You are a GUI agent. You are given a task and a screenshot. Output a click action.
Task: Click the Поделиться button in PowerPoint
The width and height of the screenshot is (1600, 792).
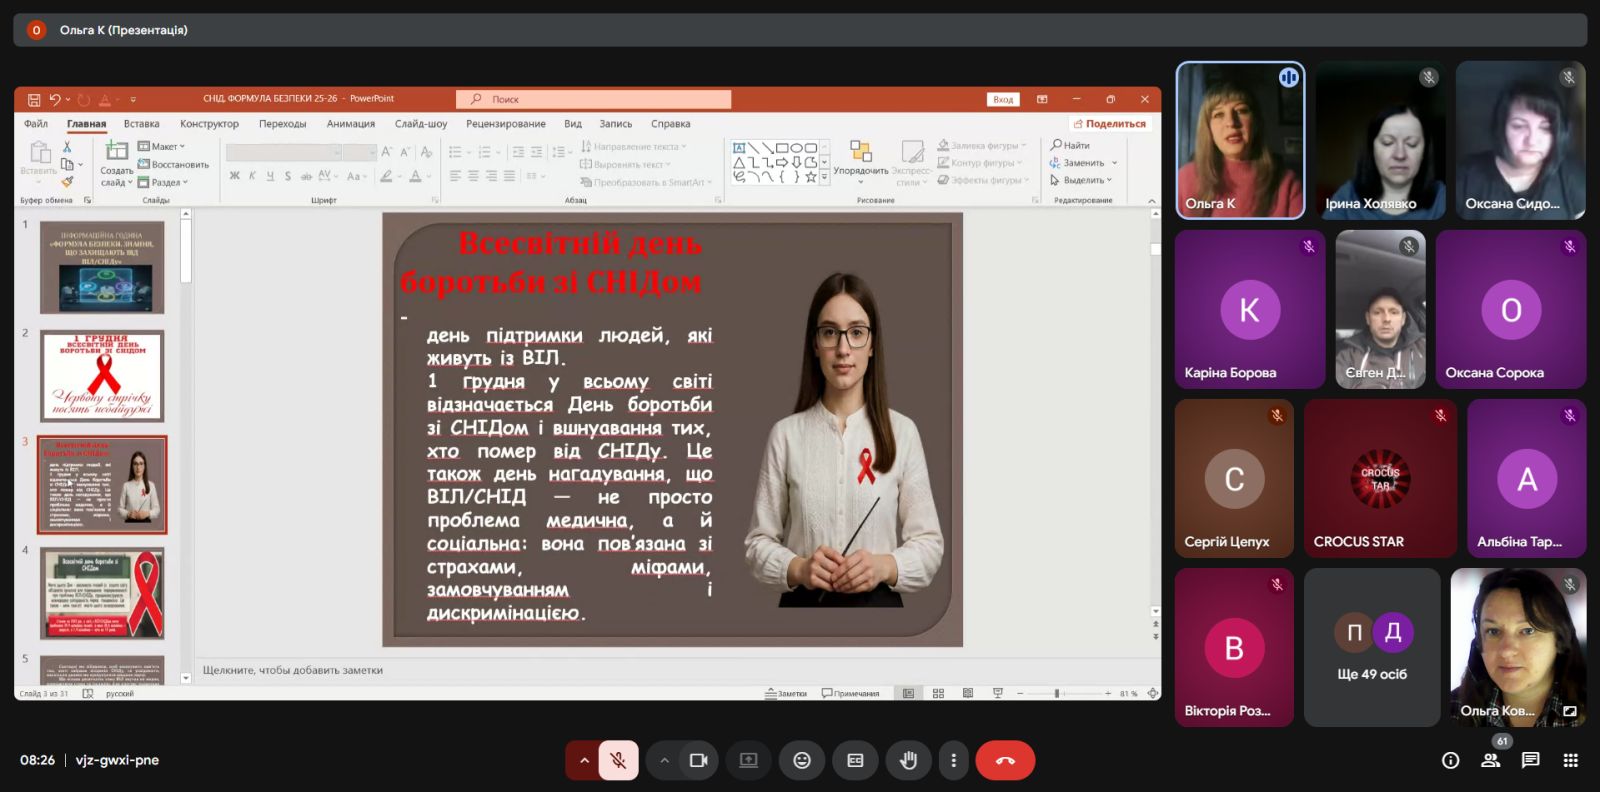(1110, 124)
